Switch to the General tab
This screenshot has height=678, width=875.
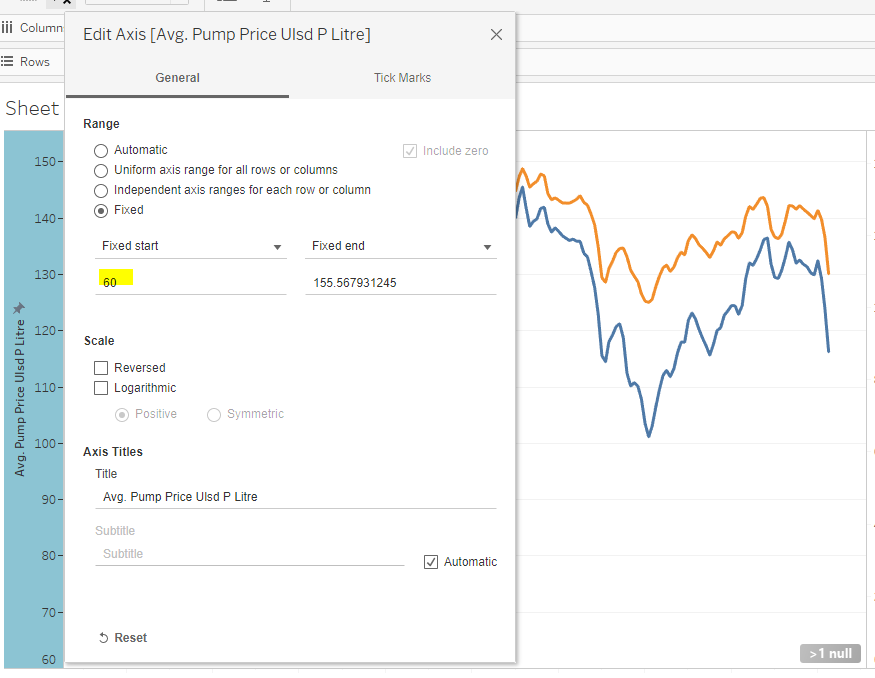coord(177,78)
